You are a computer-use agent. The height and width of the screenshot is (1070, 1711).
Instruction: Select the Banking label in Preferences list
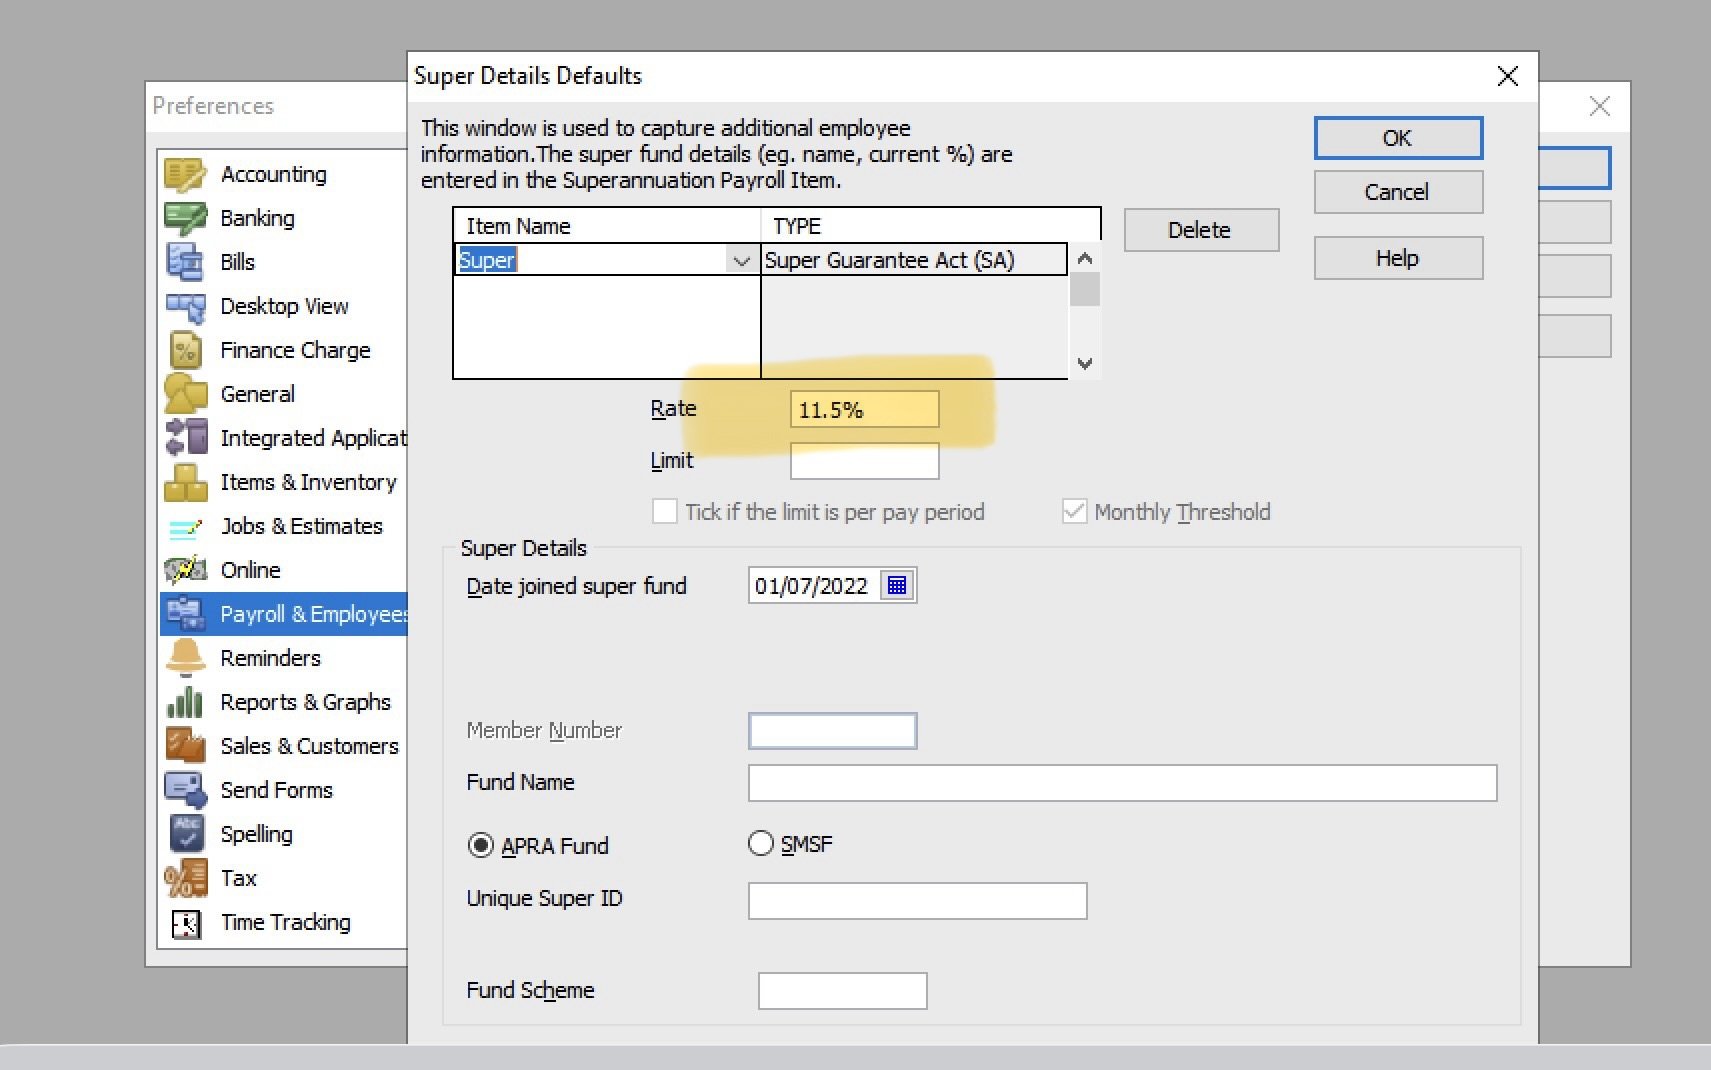point(258,218)
